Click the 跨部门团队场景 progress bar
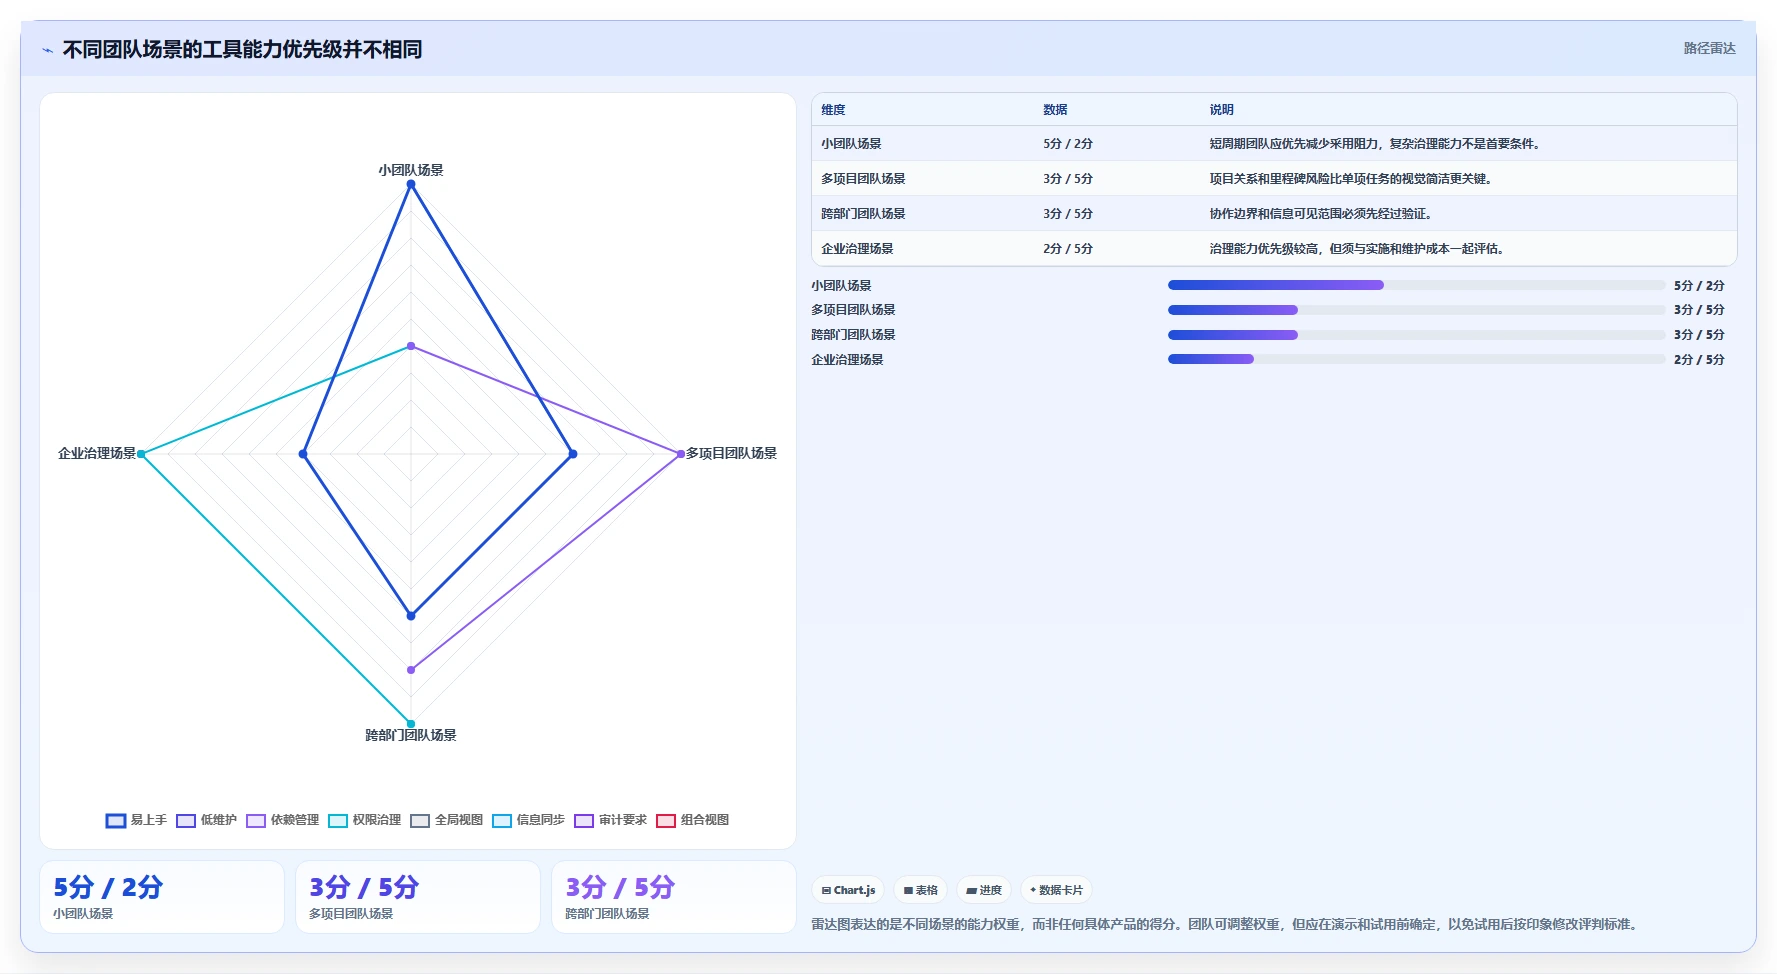Image resolution: width=1777 pixels, height=974 pixels. coord(1416,335)
